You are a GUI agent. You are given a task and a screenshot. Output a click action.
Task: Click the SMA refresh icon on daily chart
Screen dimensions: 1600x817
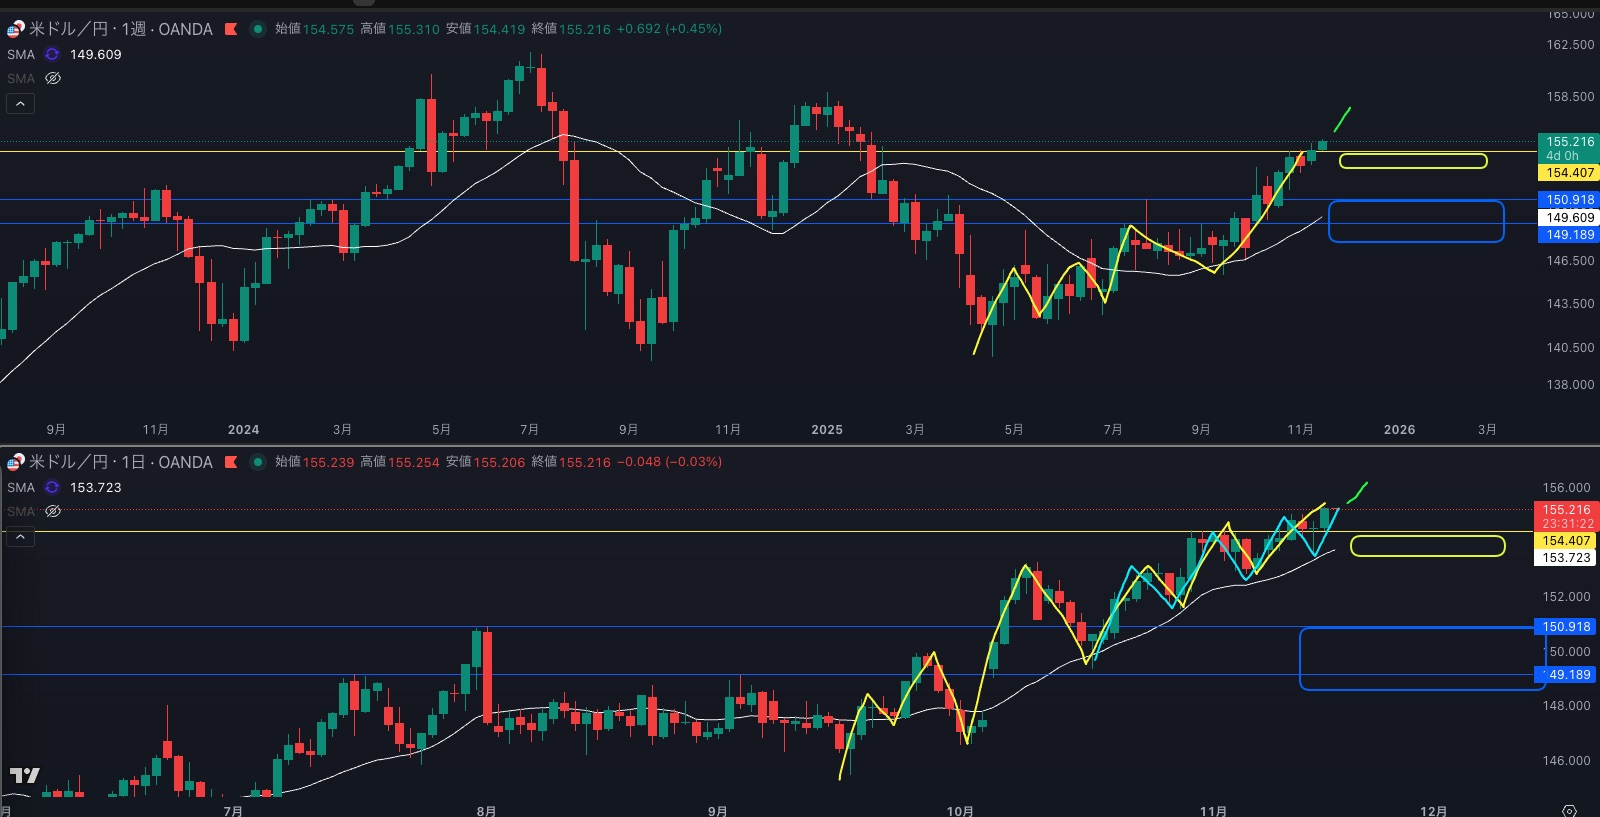point(52,488)
